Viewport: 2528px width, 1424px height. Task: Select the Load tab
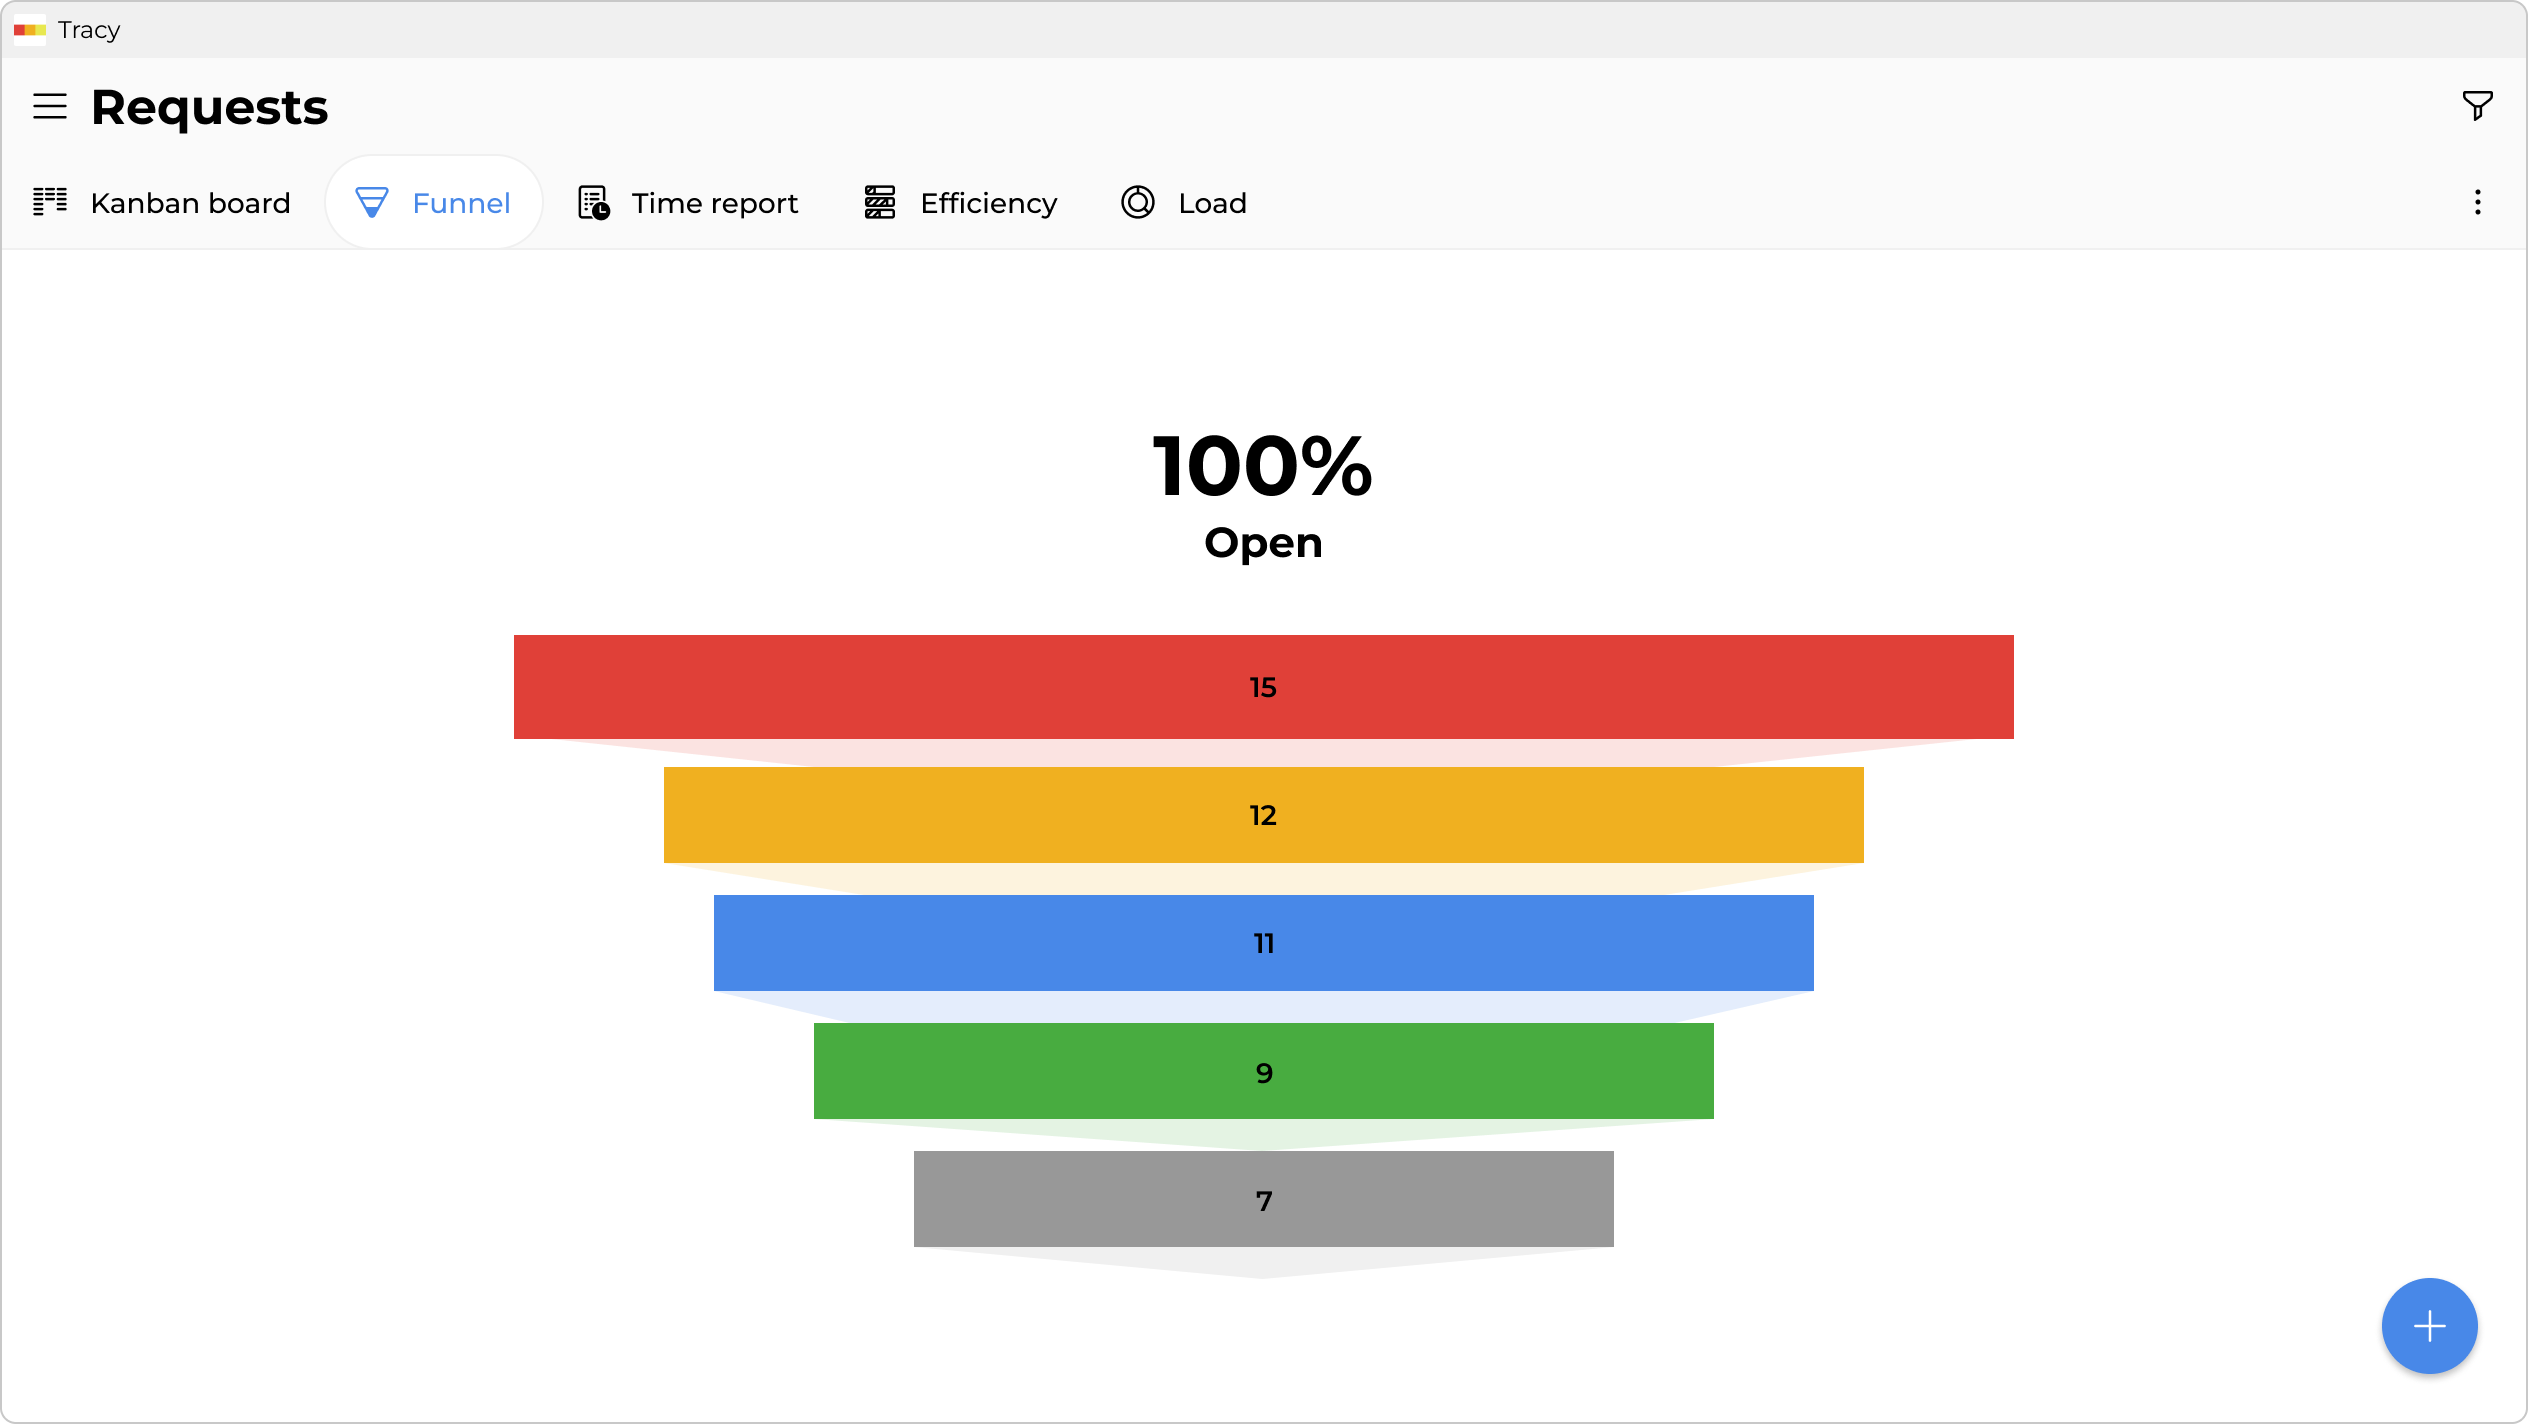tap(1212, 203)
